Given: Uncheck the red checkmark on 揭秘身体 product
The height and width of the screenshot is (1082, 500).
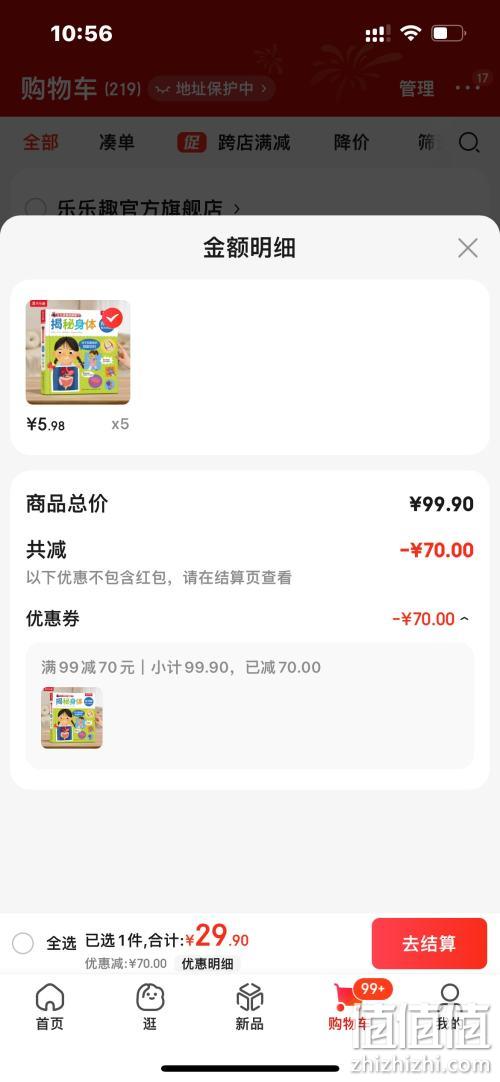Looking at the screenshot, I should pyautogui.click(x=112, y=317).
